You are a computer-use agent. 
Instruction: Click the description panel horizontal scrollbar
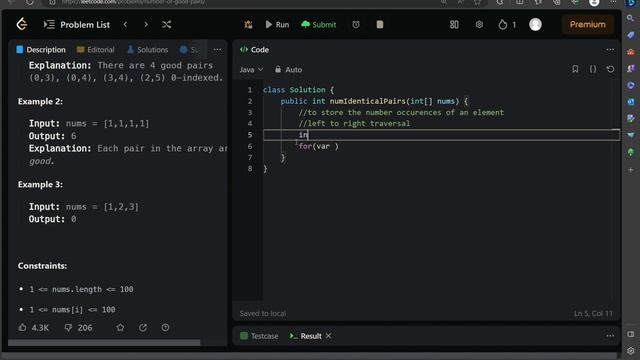(x=104, y=343)
